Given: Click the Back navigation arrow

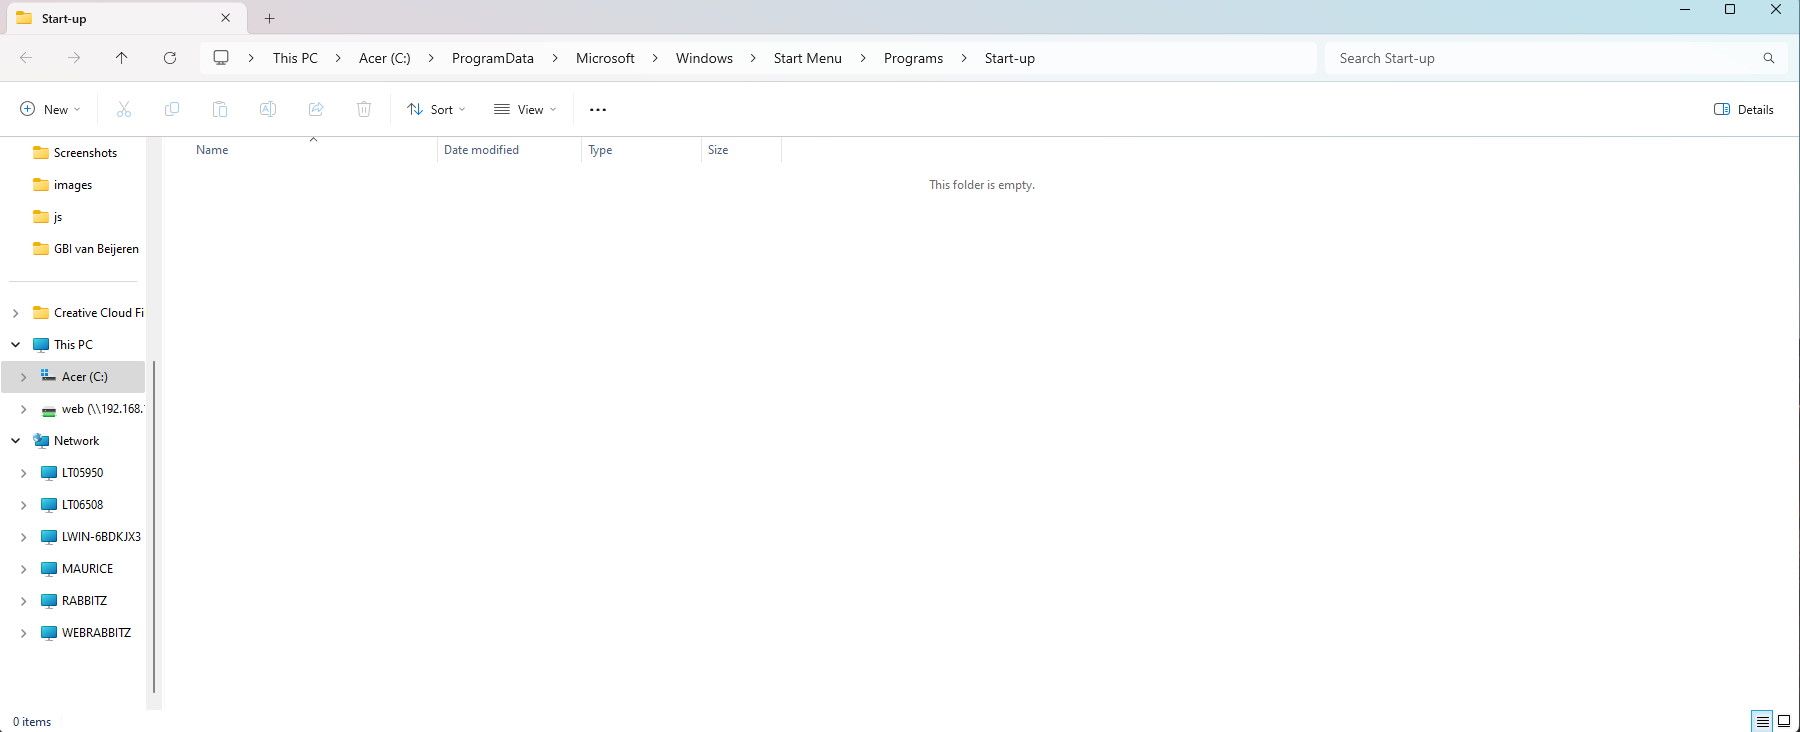Looking at the screenshot, I should 26,58.
